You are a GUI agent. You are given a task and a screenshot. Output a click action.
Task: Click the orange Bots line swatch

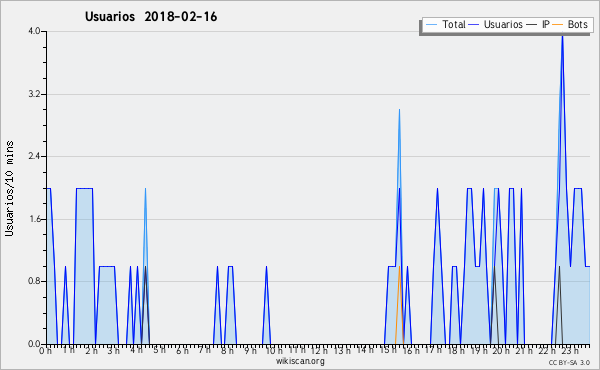click(558, 25)
